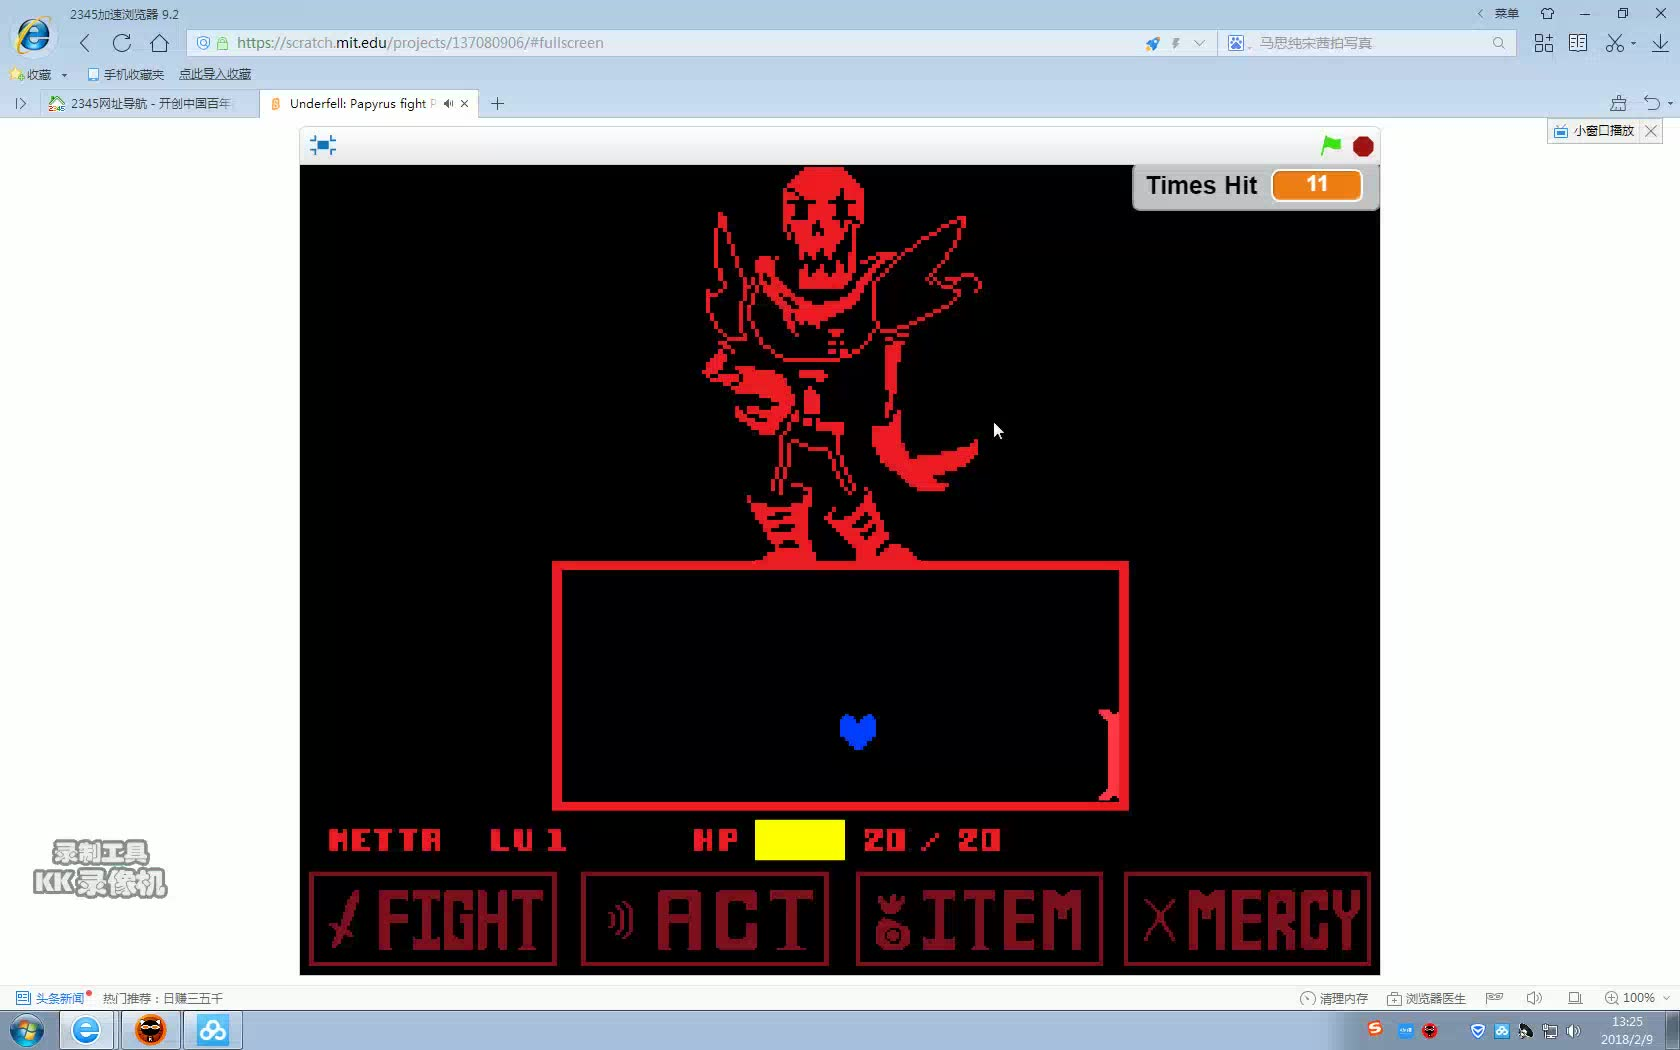Expand the 收藏 dropdown arrow
Viewport: 1680px width, 1050px height.
pos(64,75)
